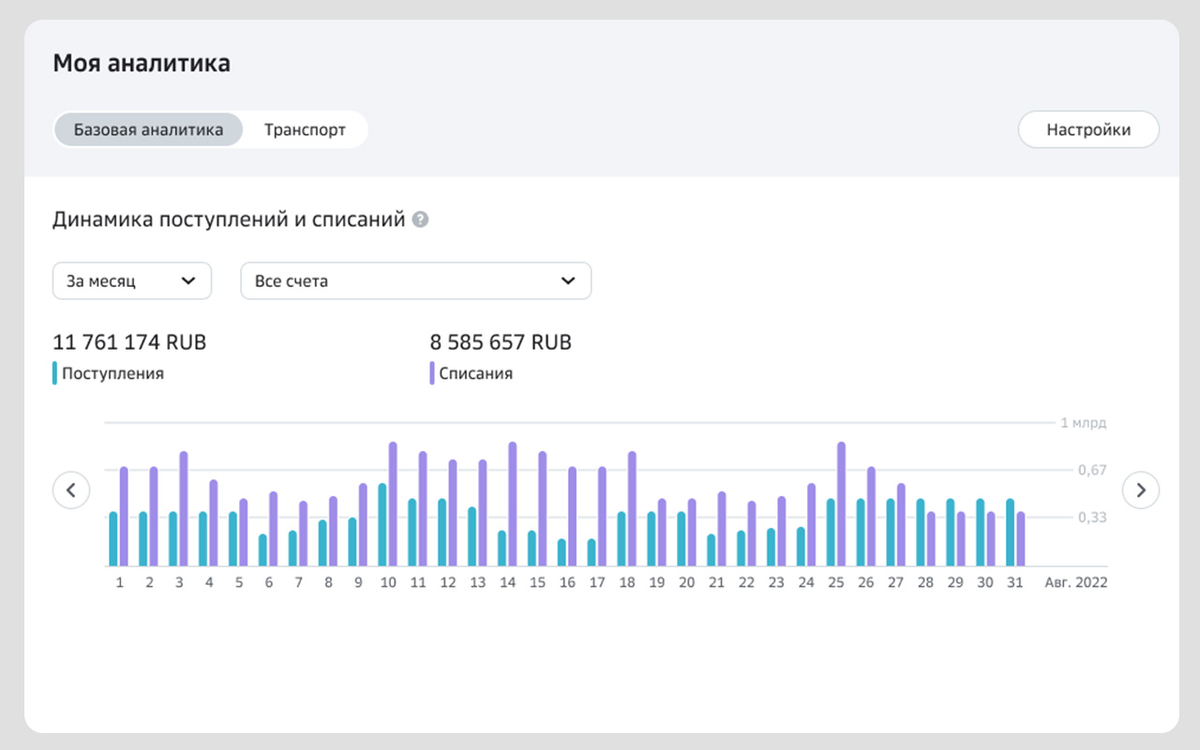Select day 31 on the chart axis
The height and width of the screenshot is (750, 1200).
coord(1015,581)
